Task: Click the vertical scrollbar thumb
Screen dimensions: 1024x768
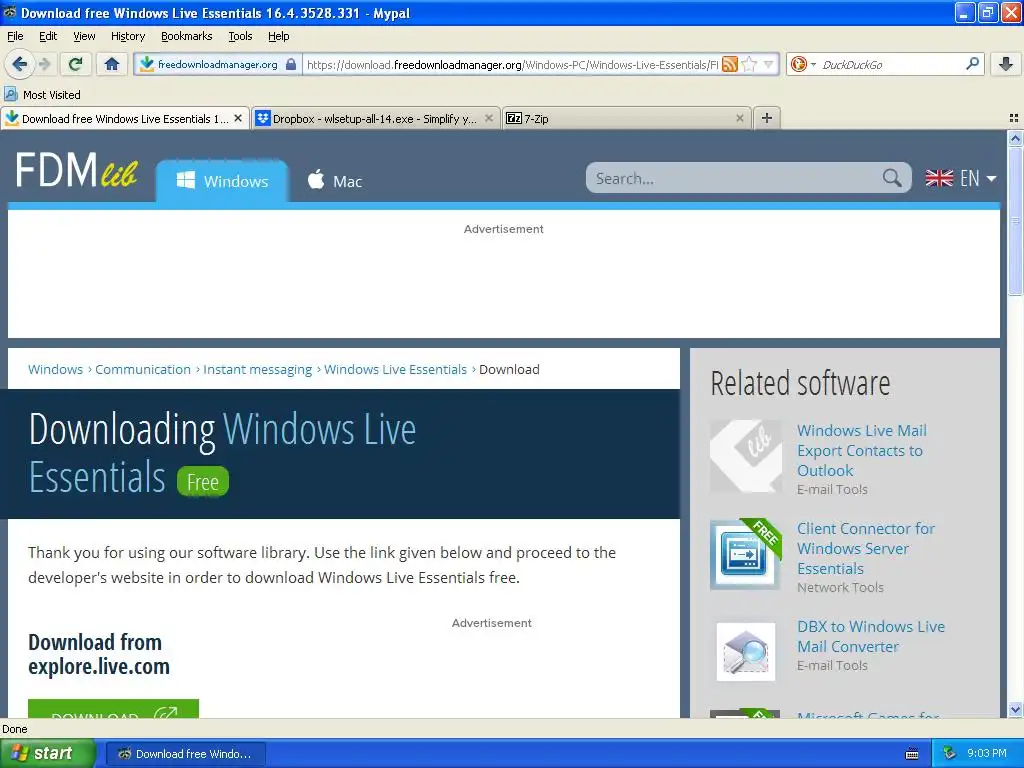Action: (1015, 221)
